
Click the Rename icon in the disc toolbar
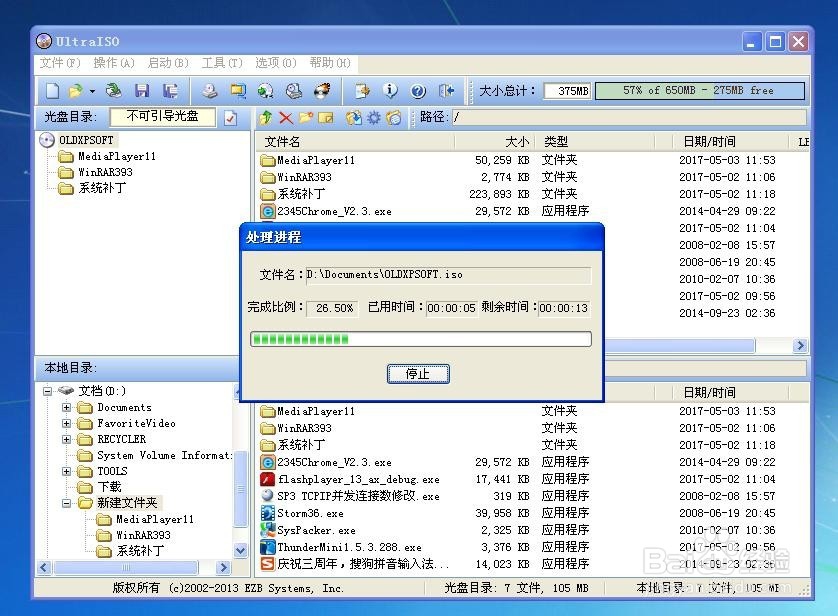pos(325,118)
